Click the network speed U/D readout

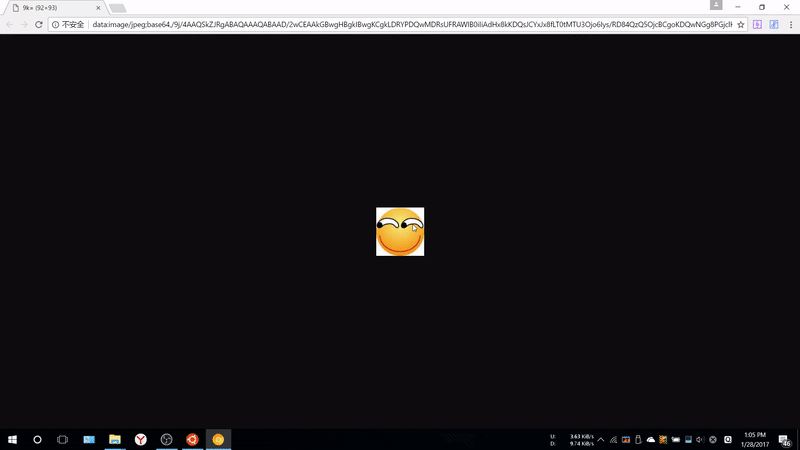(572, 440)
